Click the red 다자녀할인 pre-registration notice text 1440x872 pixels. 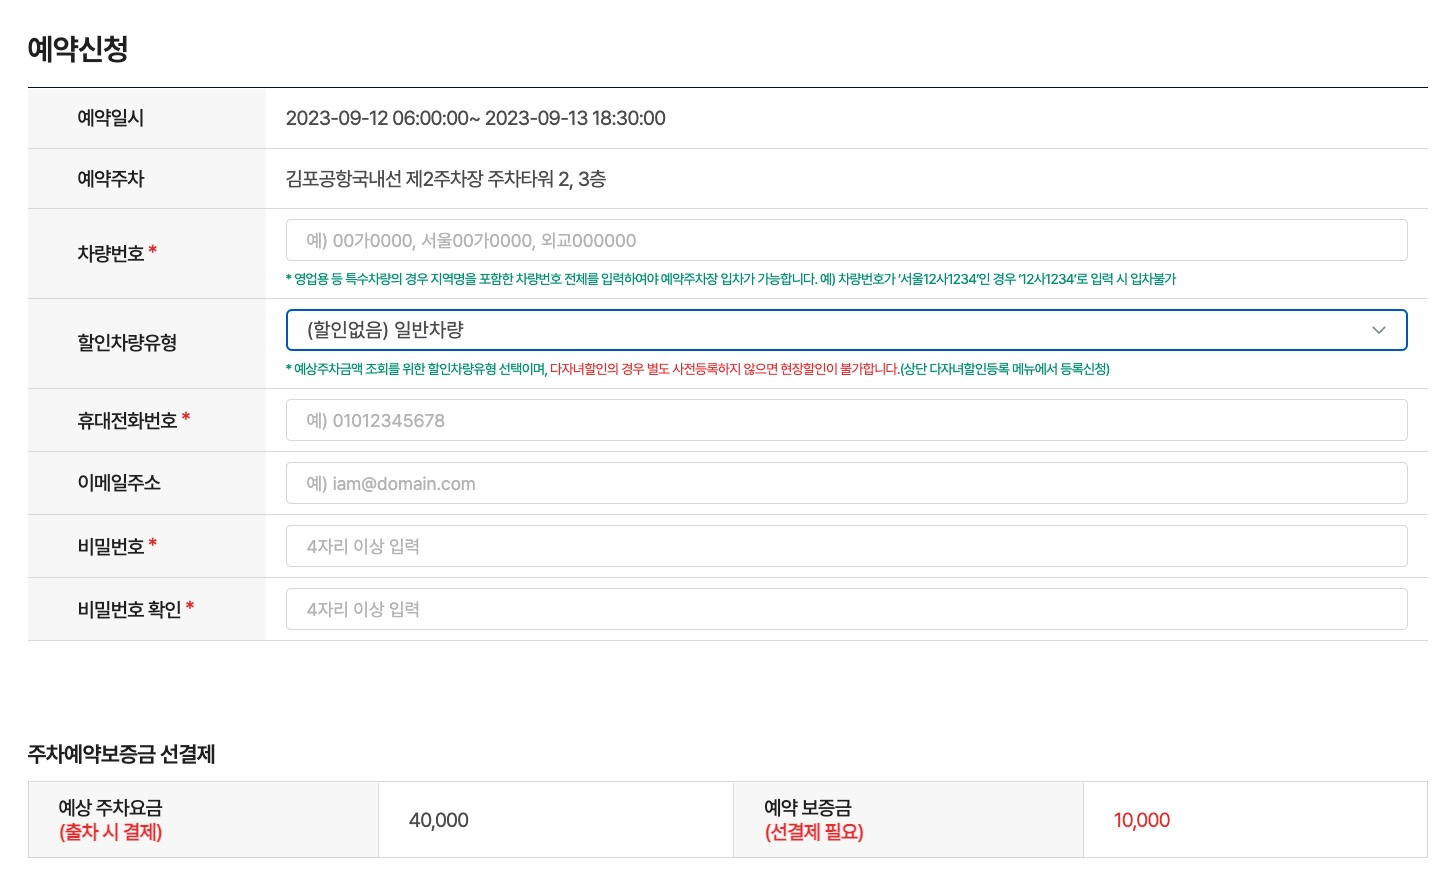tap(724, 369)
